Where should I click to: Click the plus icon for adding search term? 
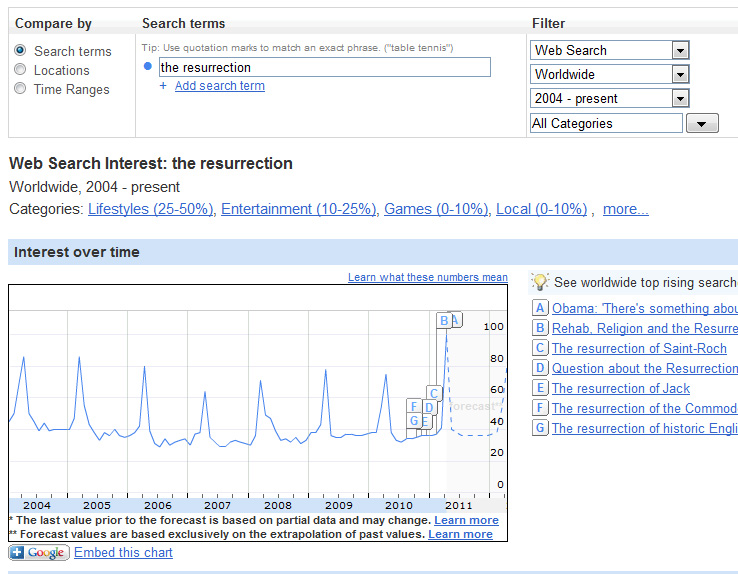click(x=163, y=86)
